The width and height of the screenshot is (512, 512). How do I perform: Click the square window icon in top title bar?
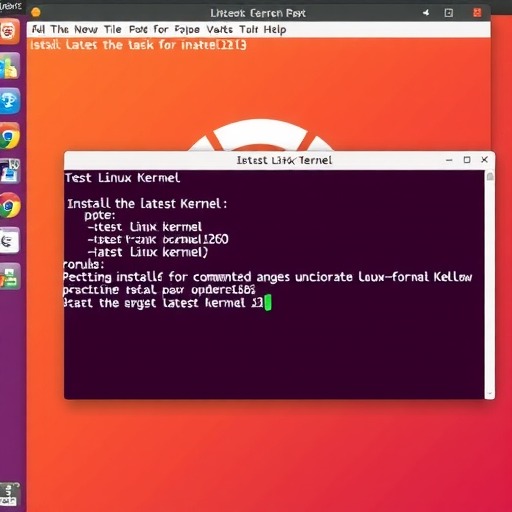click(x=449, y=13)
